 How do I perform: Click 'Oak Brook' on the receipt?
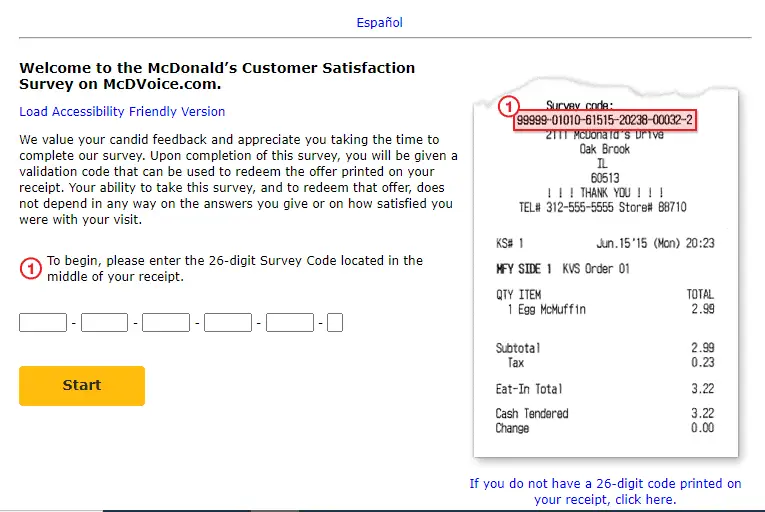(x=604, y=149)
